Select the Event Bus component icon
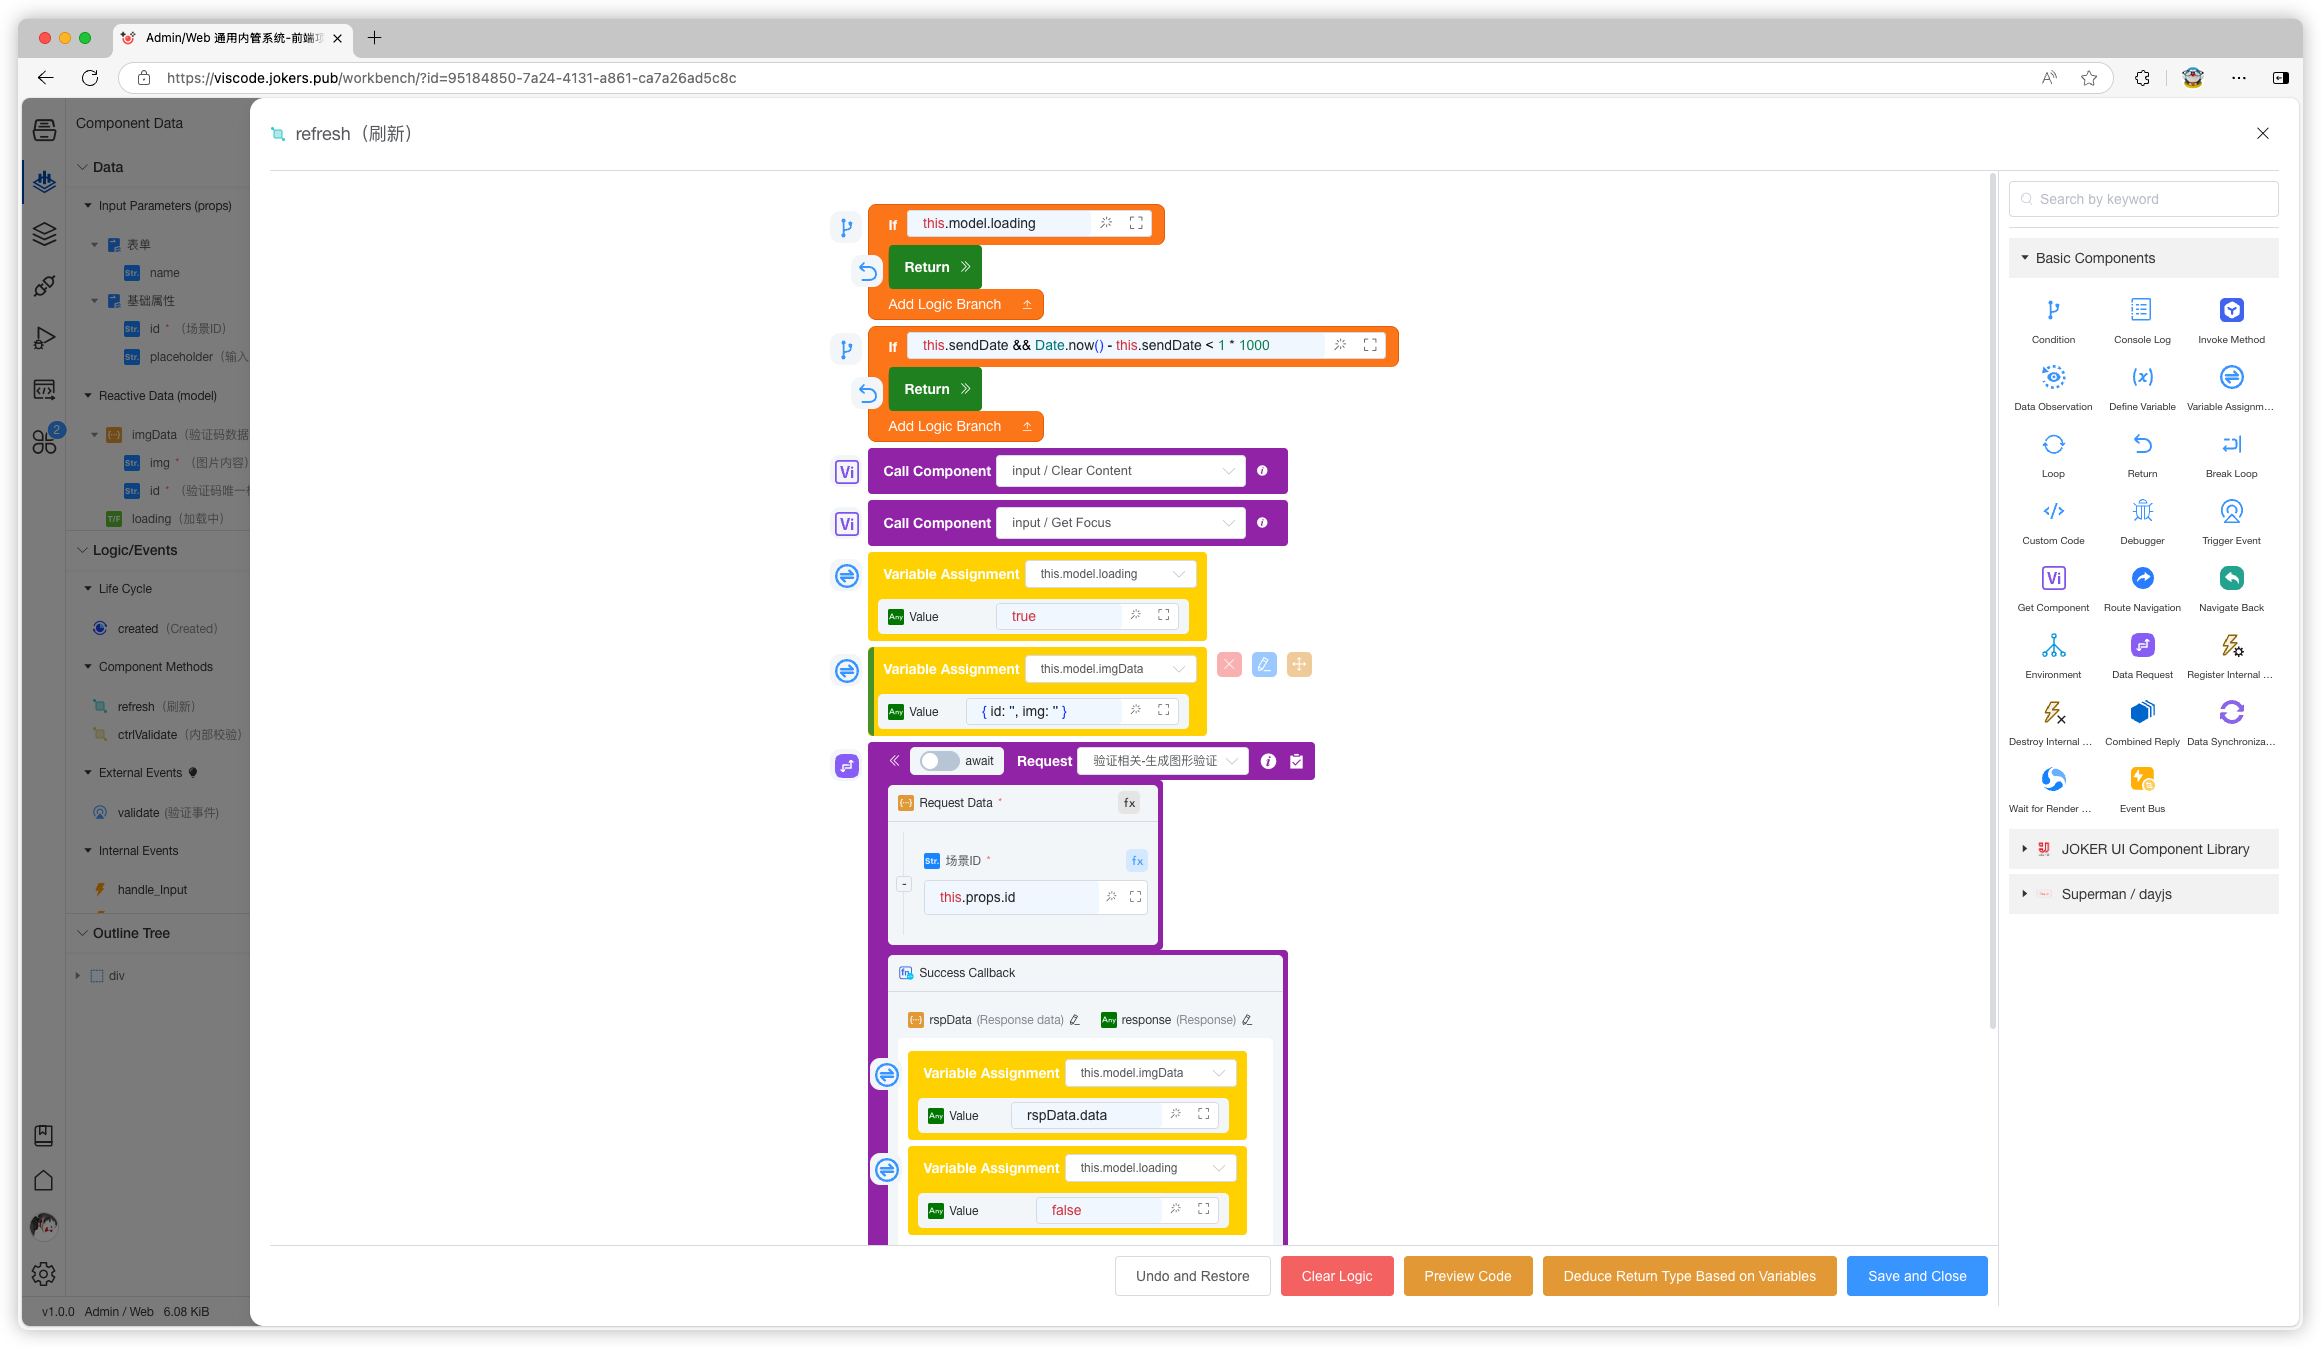Viewport: 2321px width, 1348px height. [2141, 779]
